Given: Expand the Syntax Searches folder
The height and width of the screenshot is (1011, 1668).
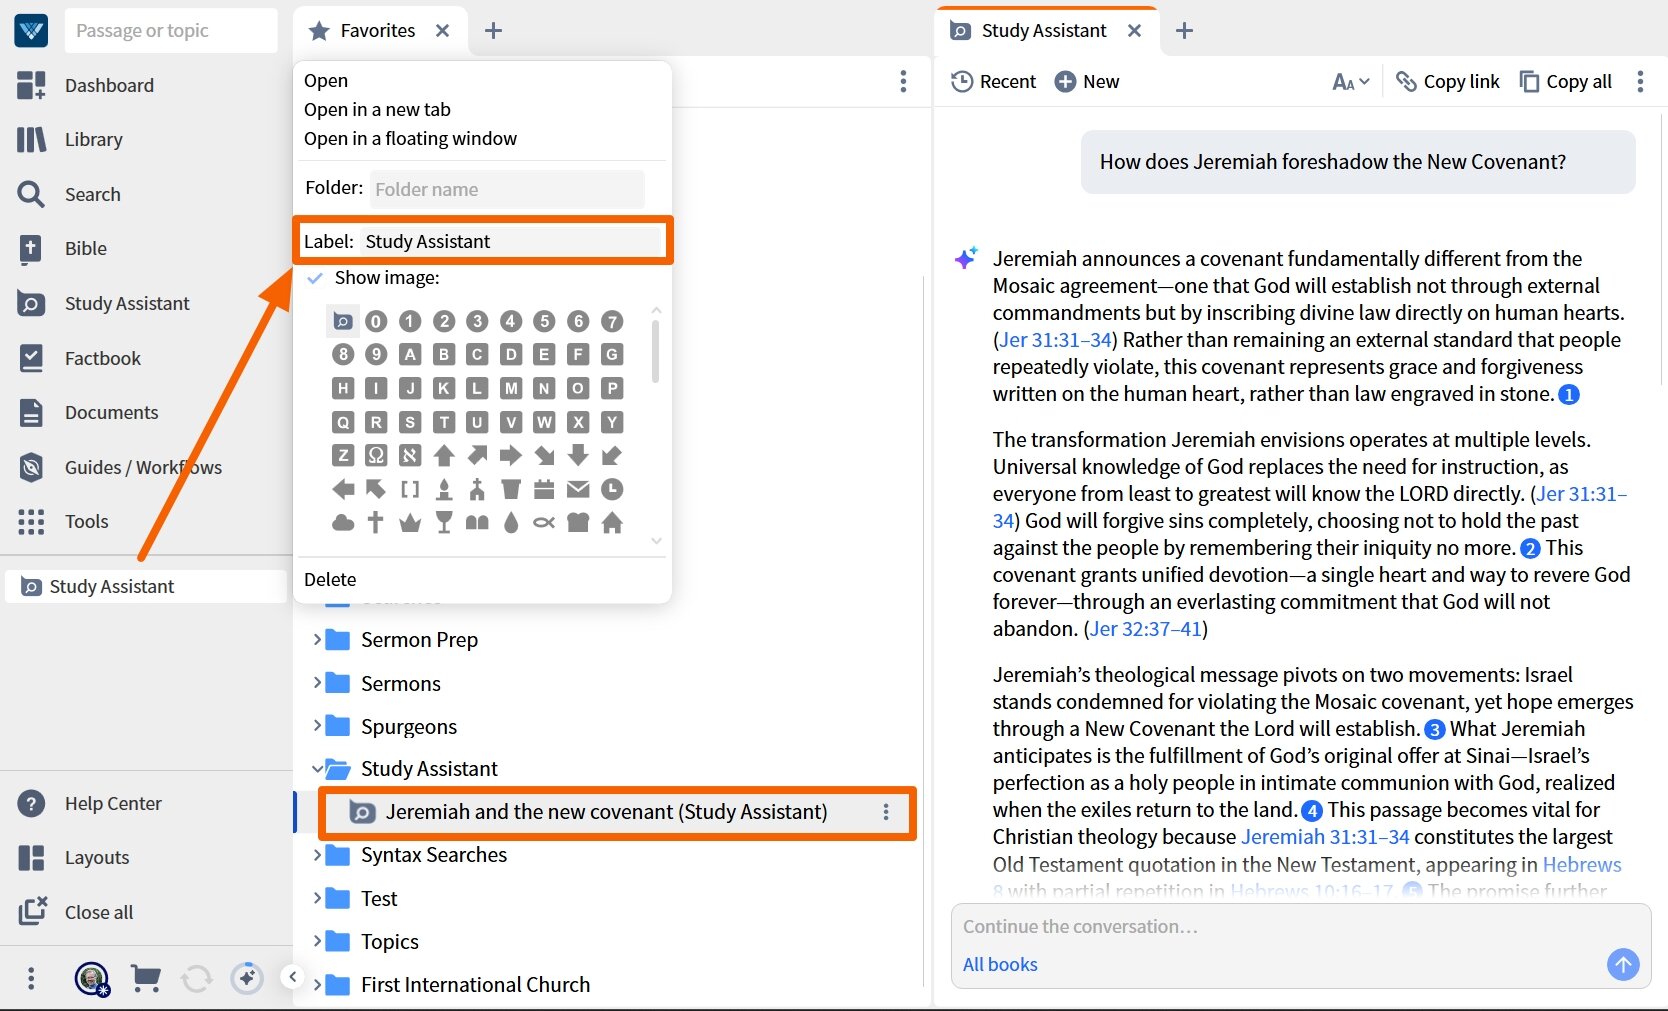Looking at the screenshot, I should [317, 854].
